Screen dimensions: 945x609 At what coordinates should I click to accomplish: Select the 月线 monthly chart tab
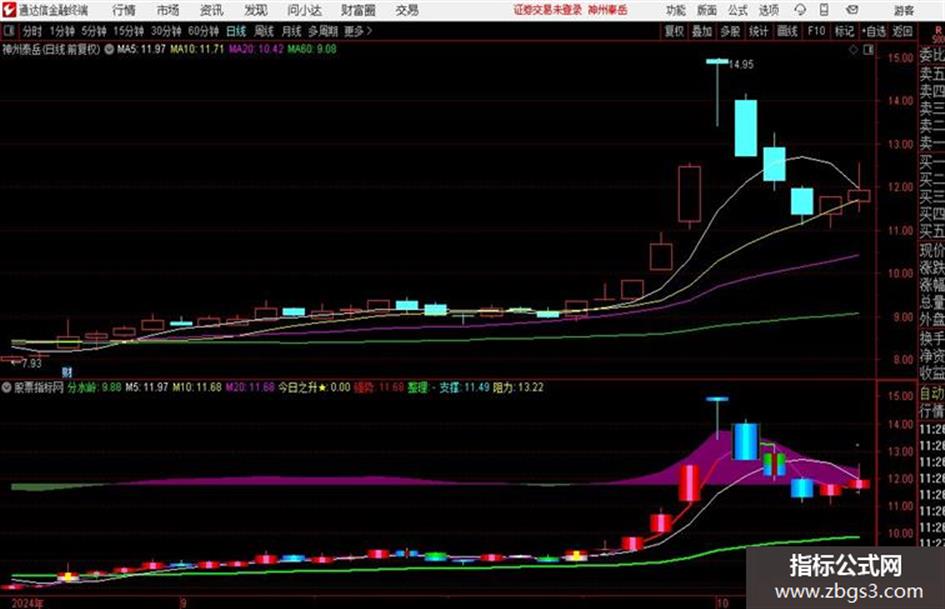point(292,31)
